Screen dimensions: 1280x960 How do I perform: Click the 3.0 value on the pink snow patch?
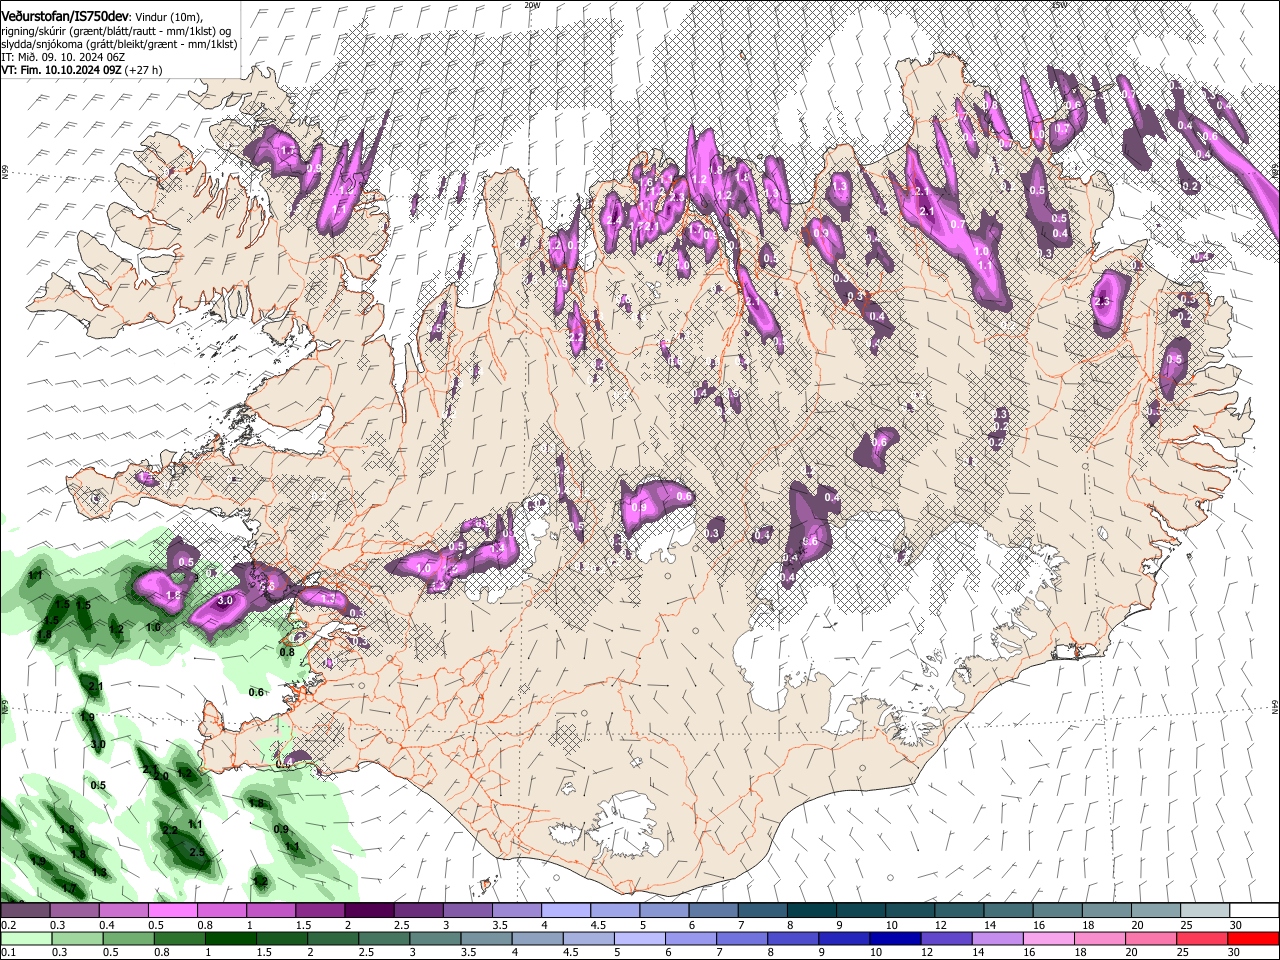225,601
